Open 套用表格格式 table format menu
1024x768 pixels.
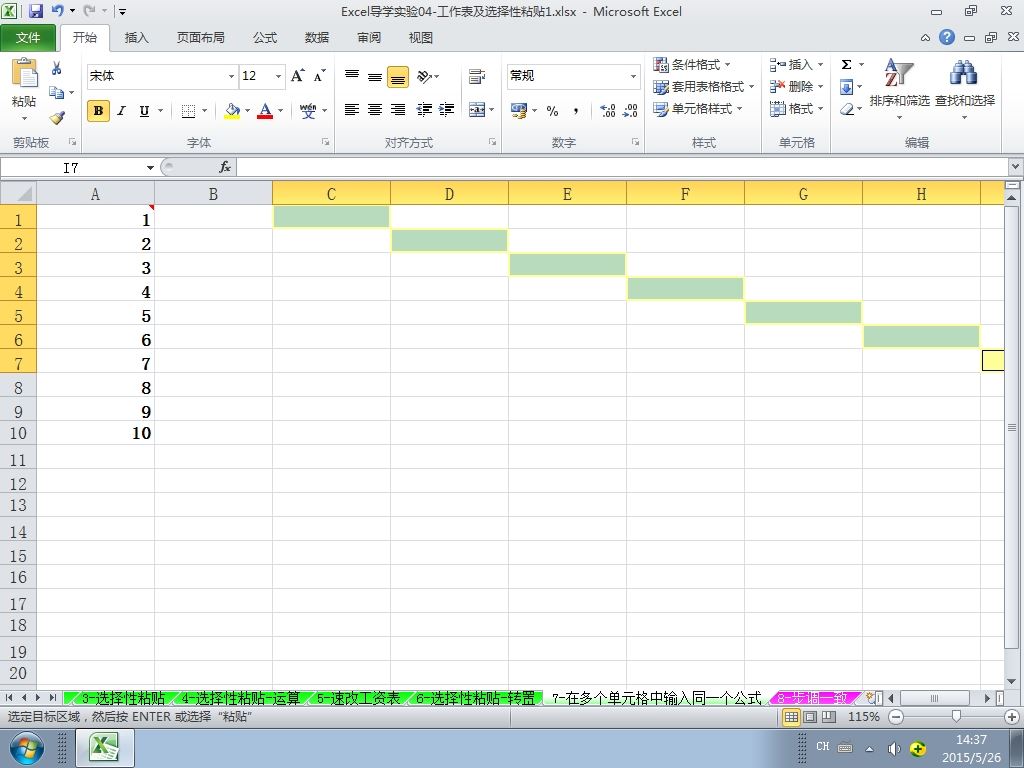tap(703, 87)
